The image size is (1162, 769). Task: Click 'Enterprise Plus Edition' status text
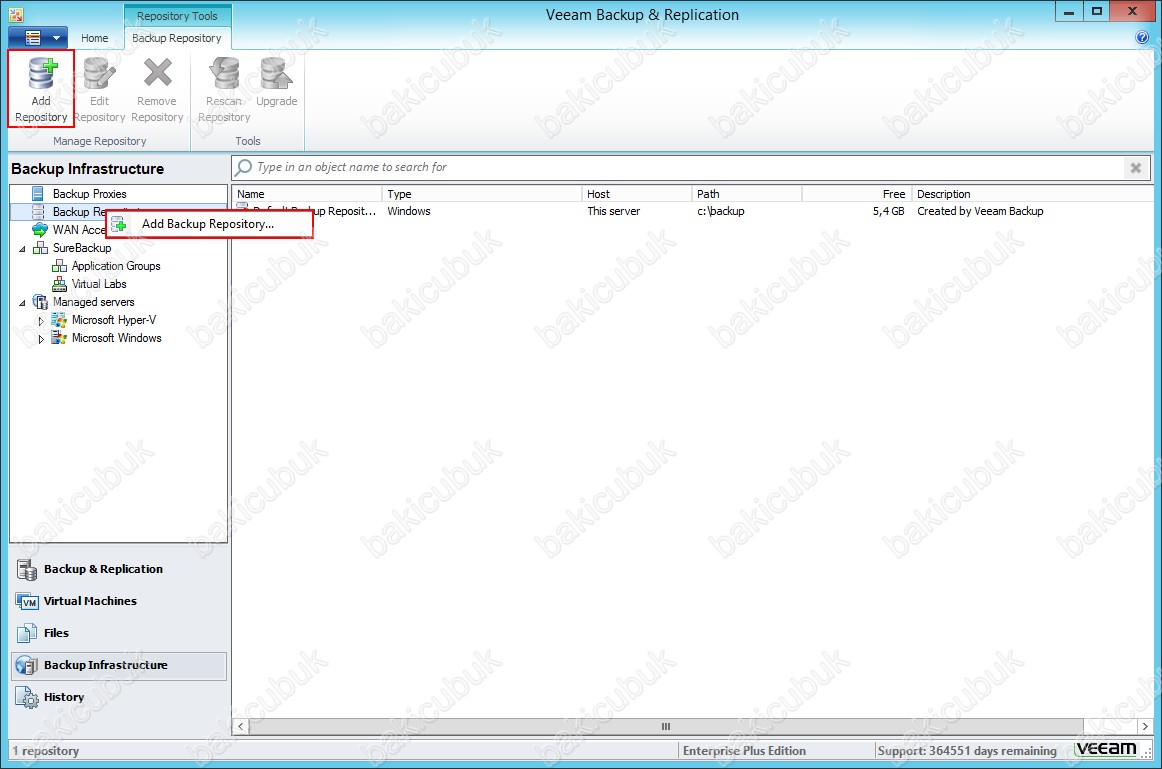pos(744,750)
